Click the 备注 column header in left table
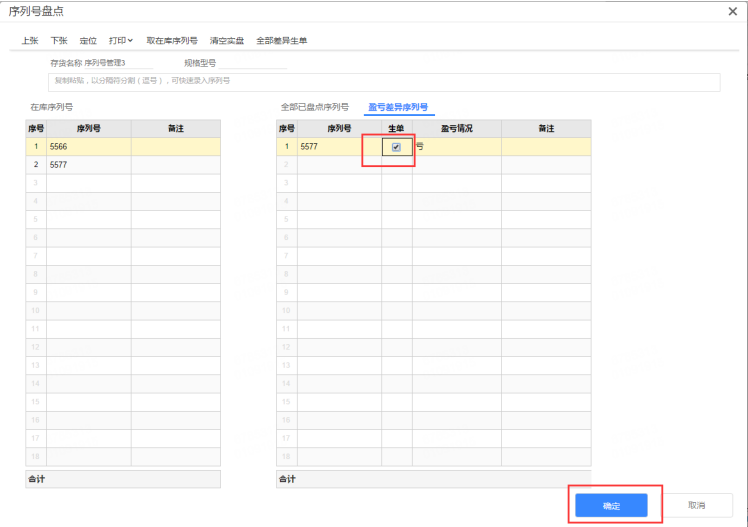Screen dimensions: 748x527 click(176, 128)
